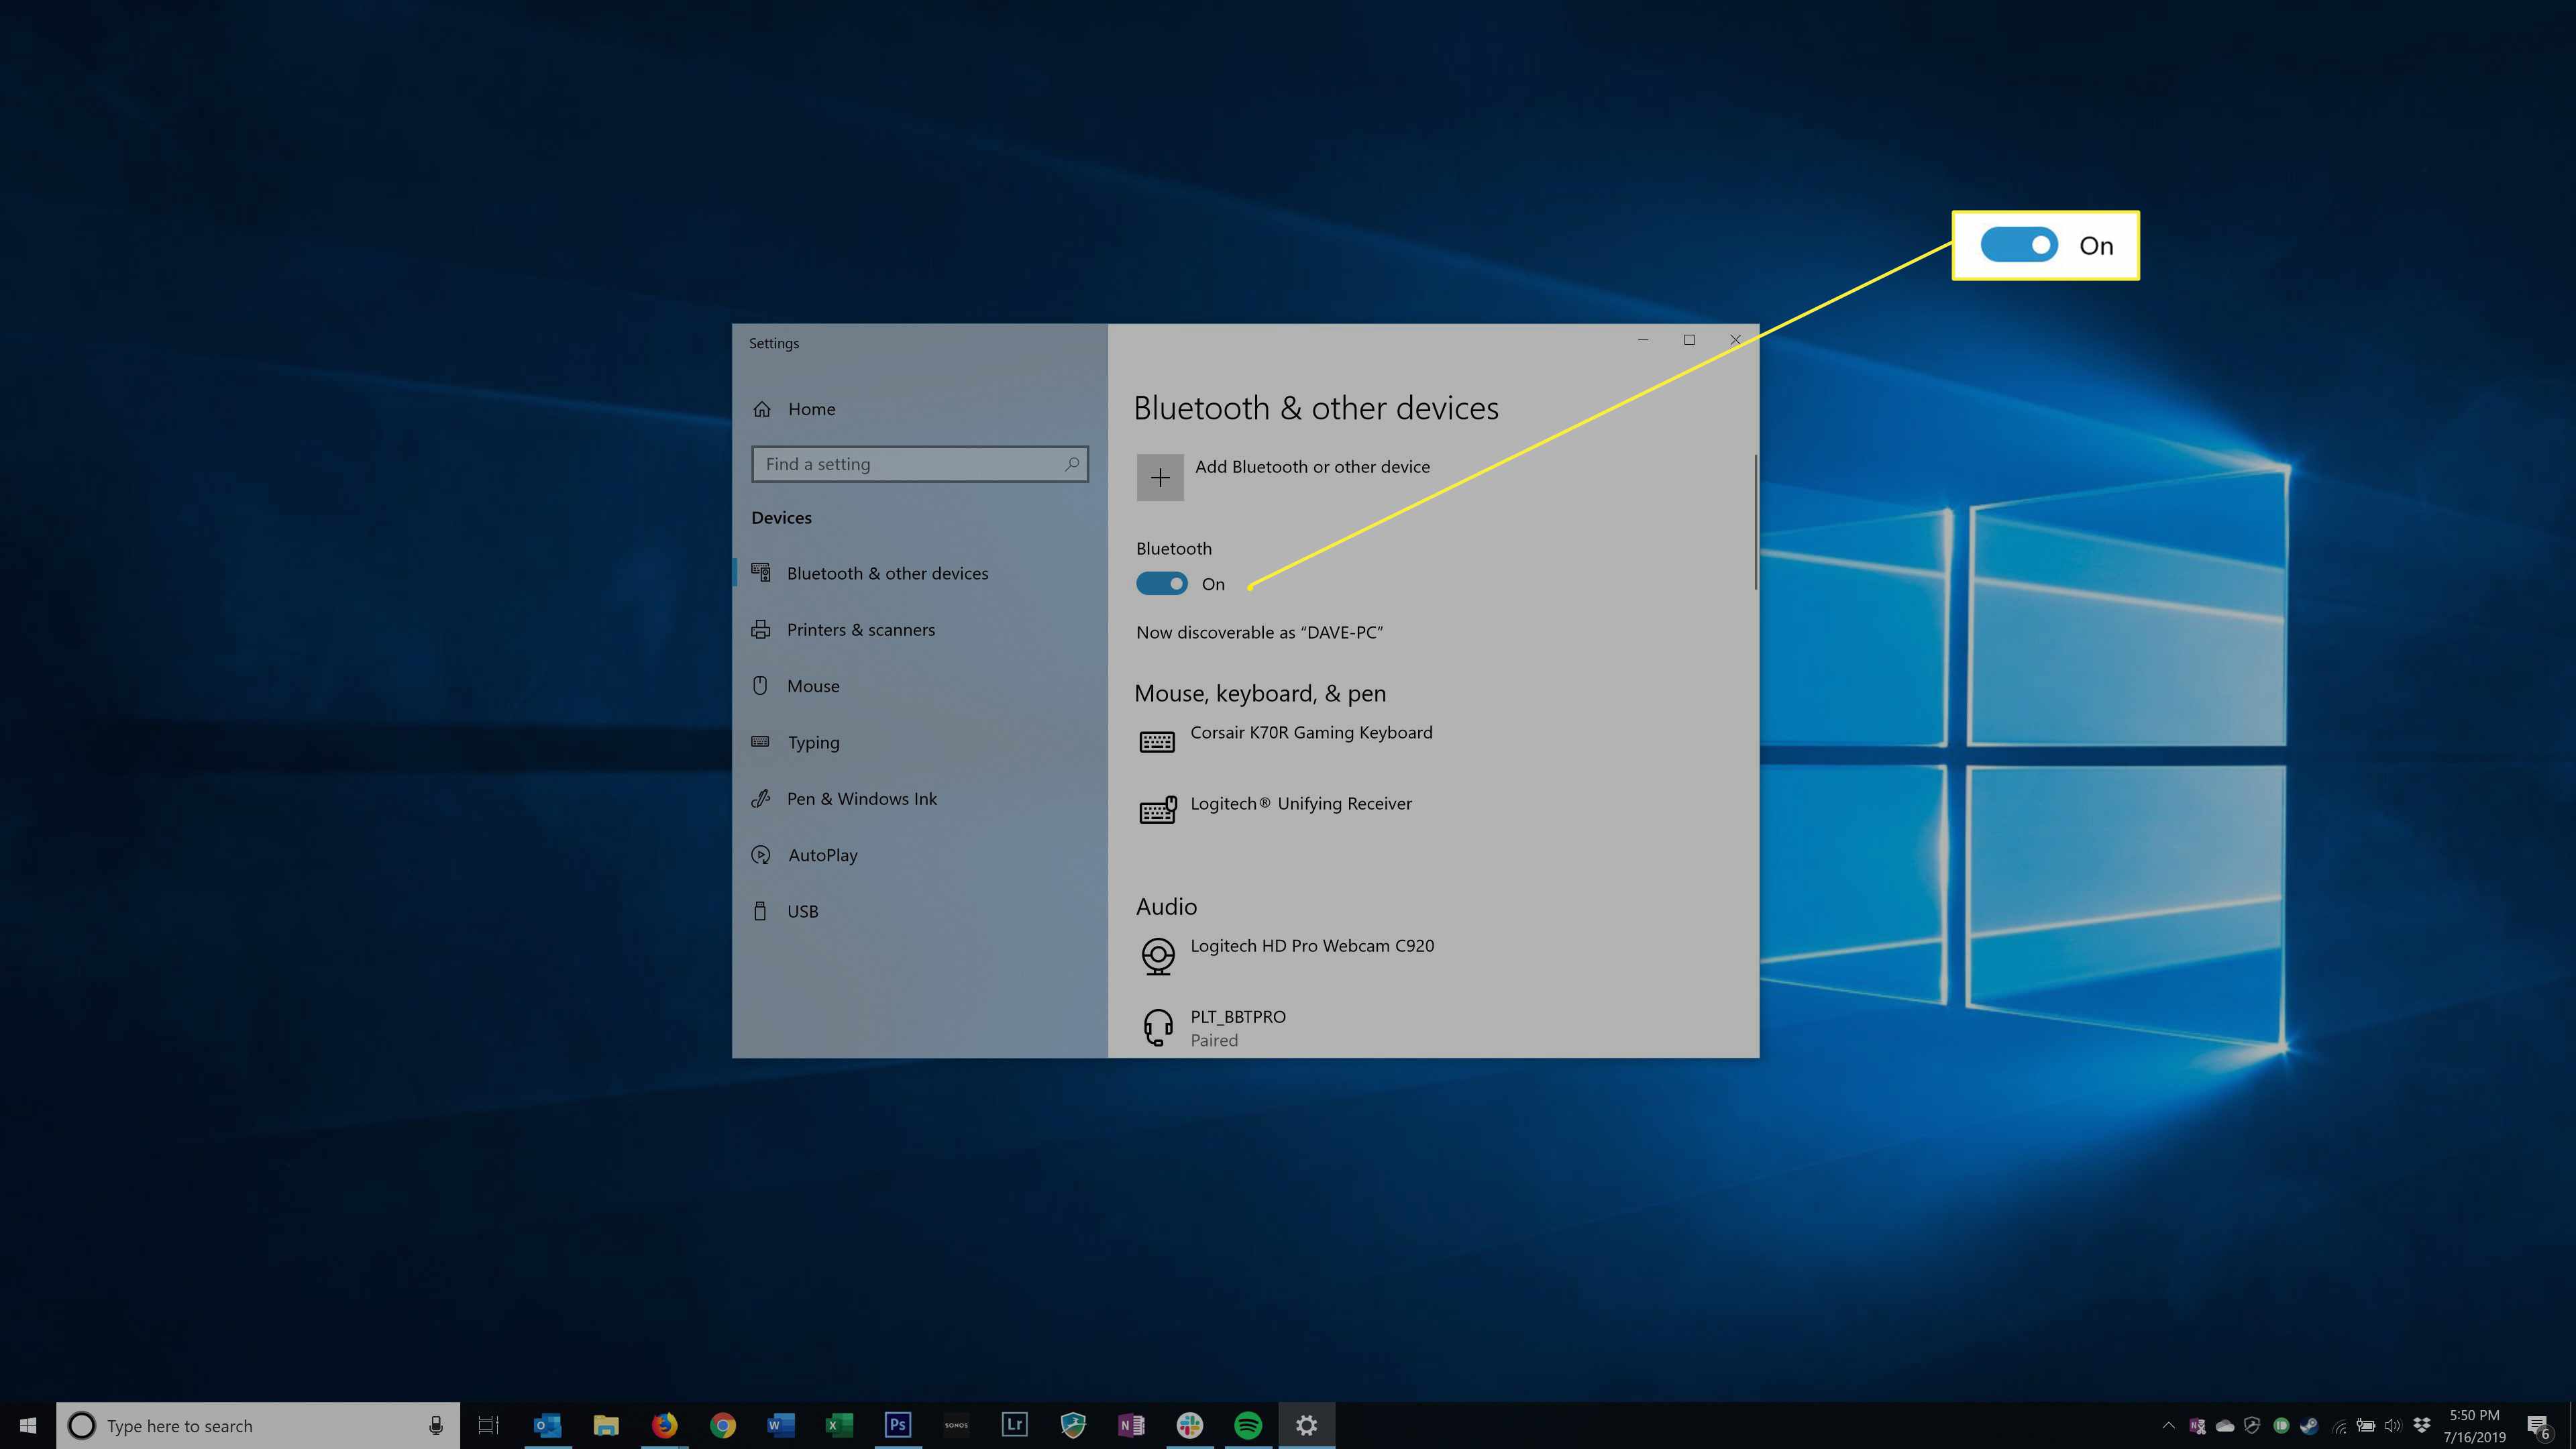Switch to Slack on the taskbar
Viewport: 2576px width, 1449px height.
click(x=1190, y=1425)
